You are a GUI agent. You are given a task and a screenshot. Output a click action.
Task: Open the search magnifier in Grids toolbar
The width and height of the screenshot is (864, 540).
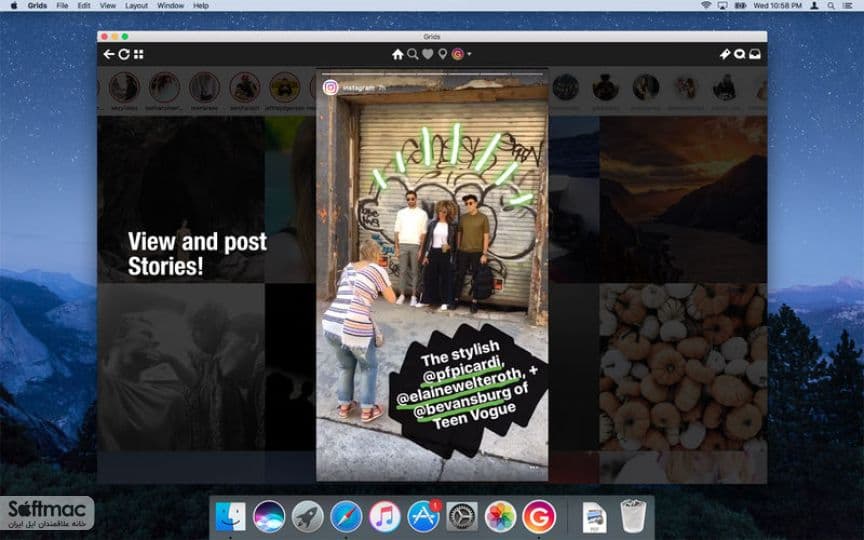413,54
